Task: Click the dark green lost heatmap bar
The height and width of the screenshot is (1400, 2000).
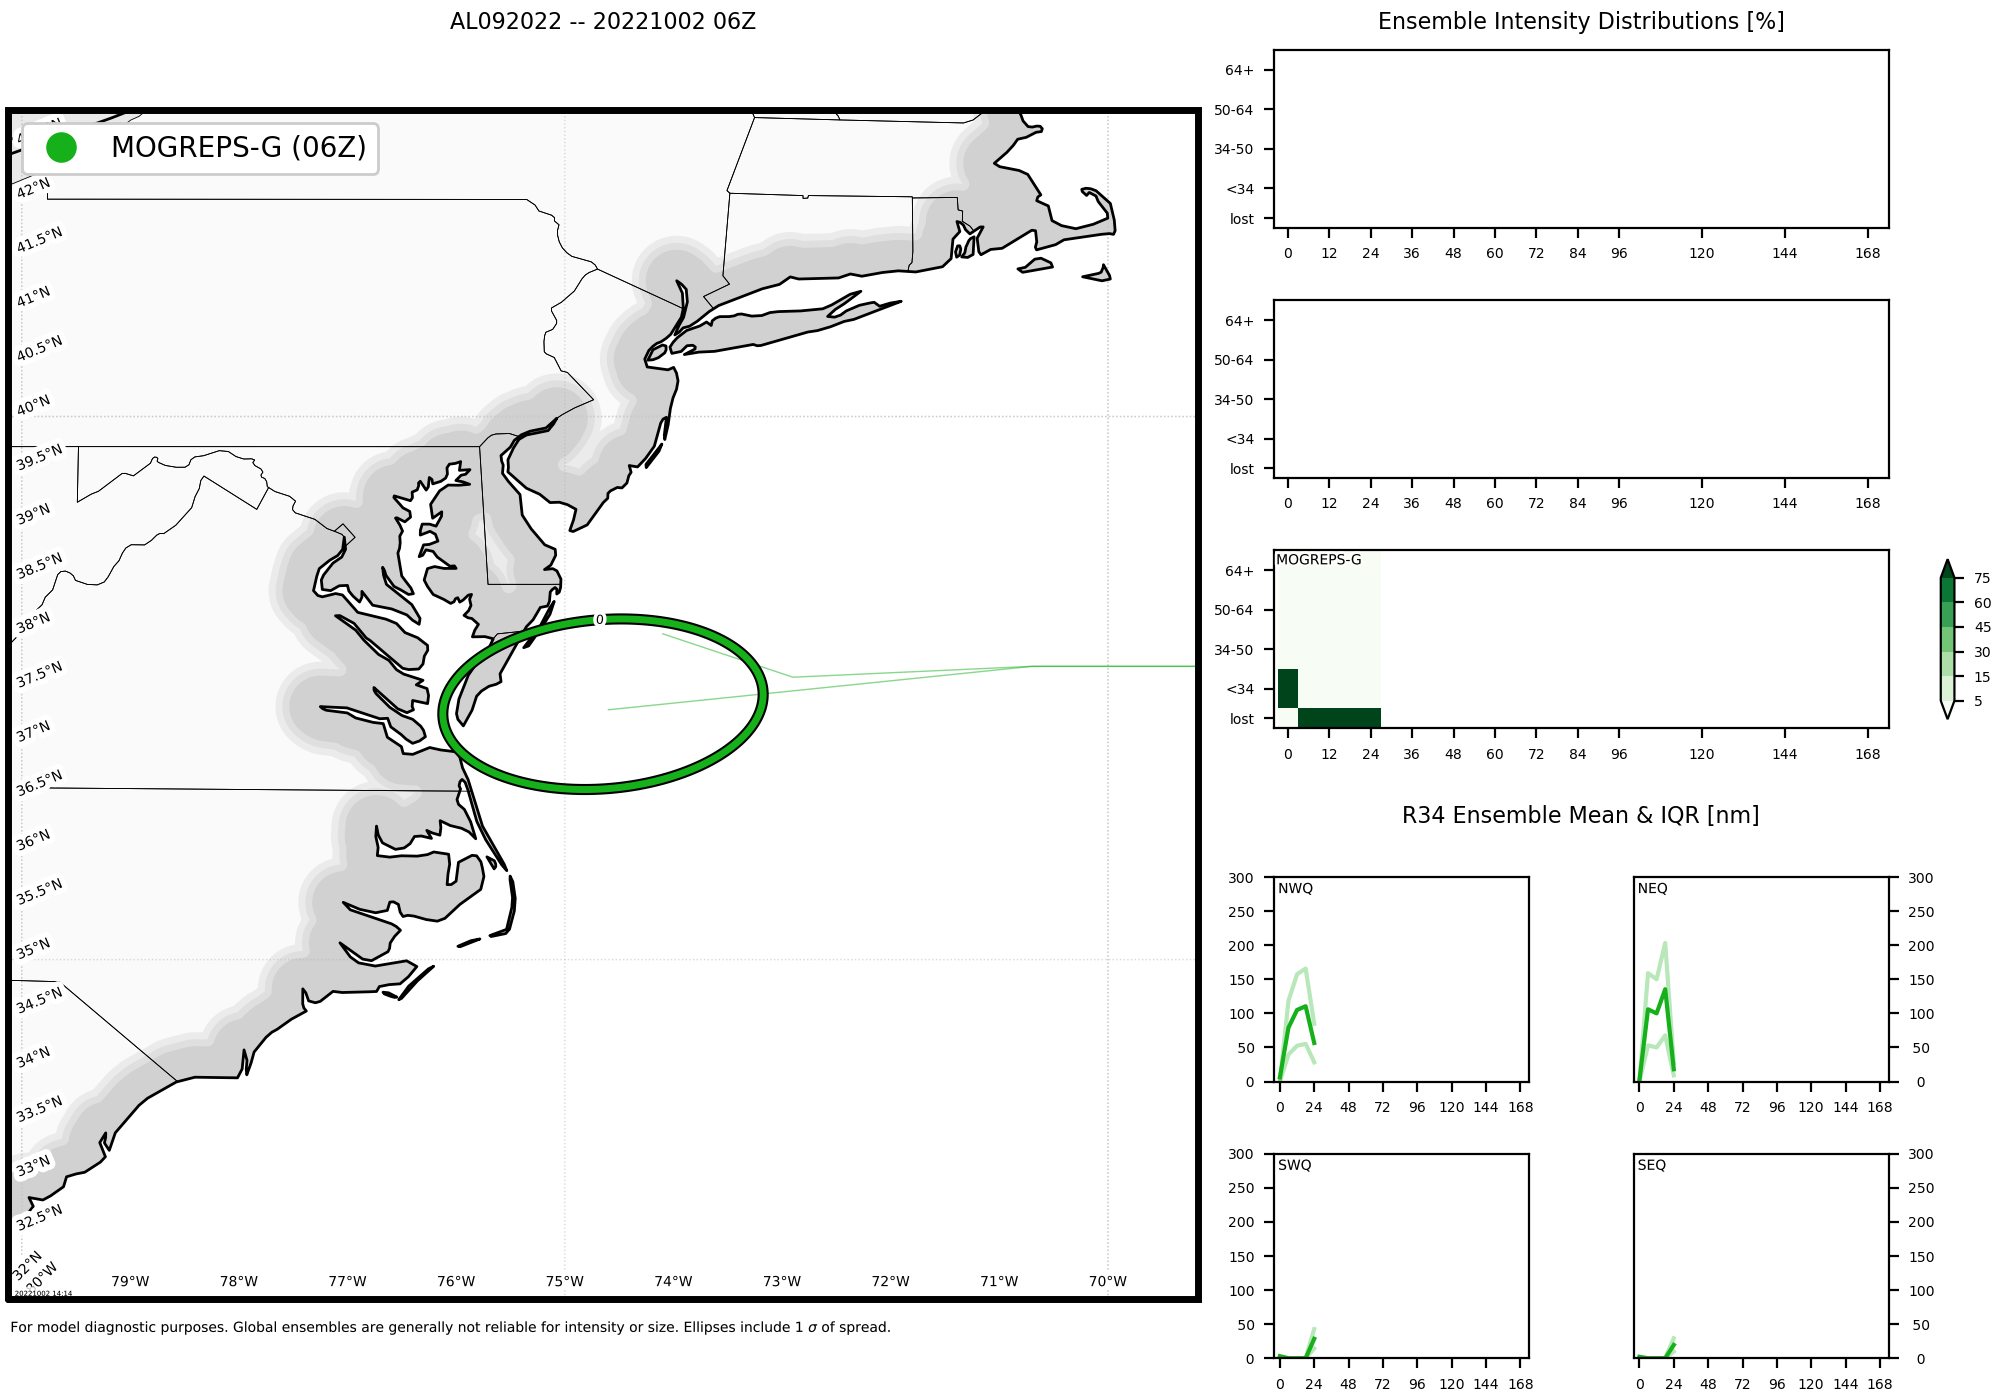Action: 1339,718
